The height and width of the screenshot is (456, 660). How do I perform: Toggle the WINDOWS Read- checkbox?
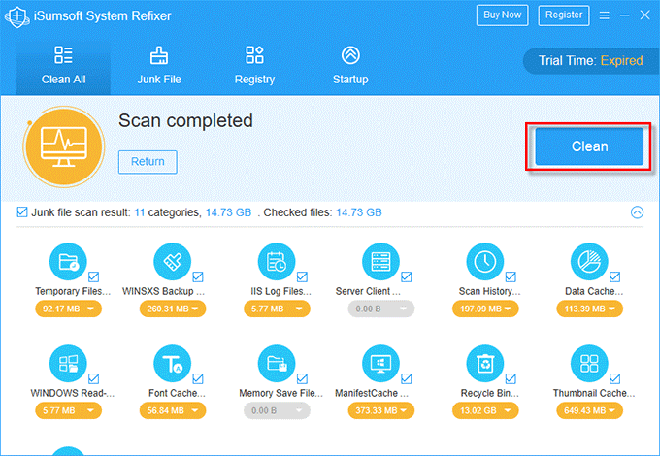(93, 379)
